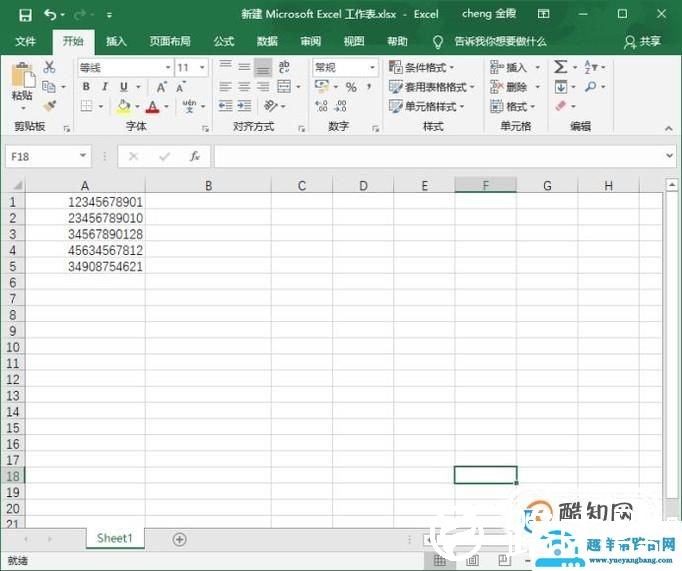Click the Format Painter brush icon

[50, 105]
